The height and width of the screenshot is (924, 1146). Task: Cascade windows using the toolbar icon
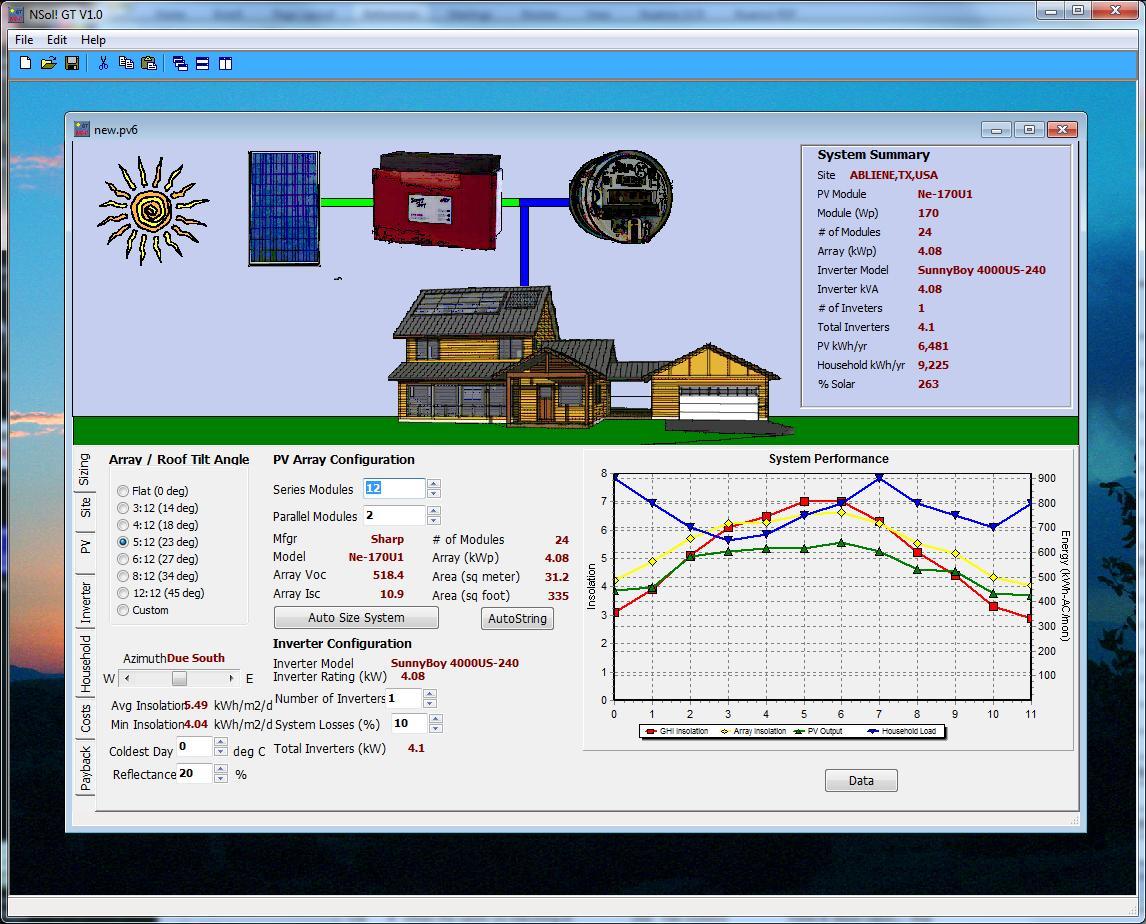180,63
